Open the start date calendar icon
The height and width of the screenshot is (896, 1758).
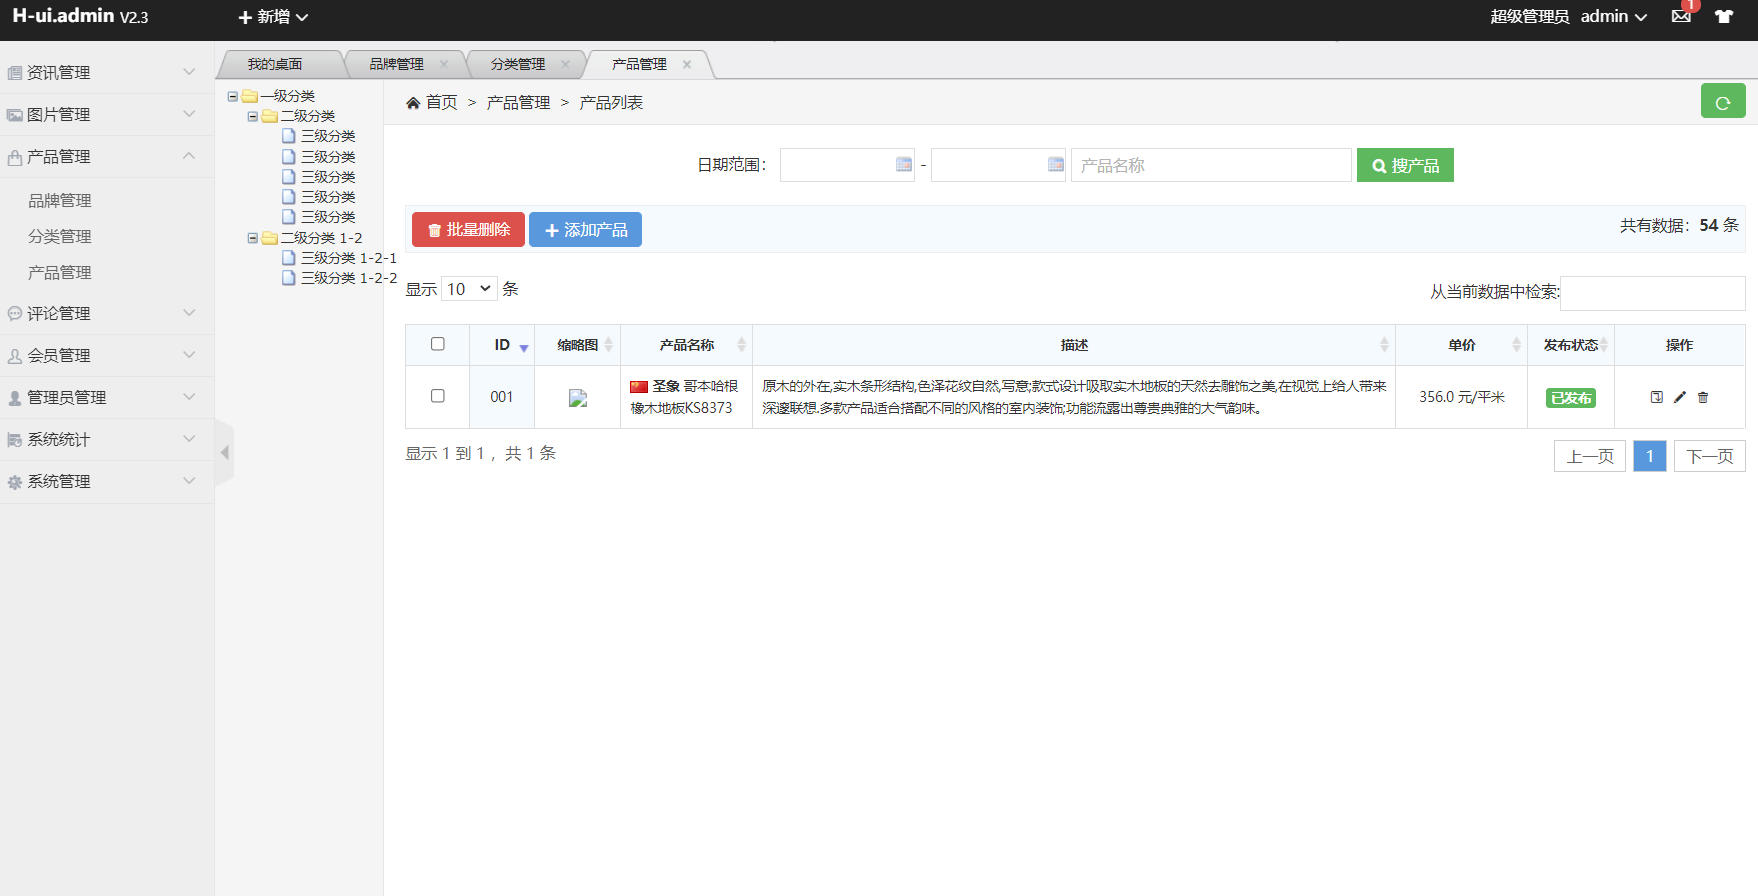(x=904, y=164)
